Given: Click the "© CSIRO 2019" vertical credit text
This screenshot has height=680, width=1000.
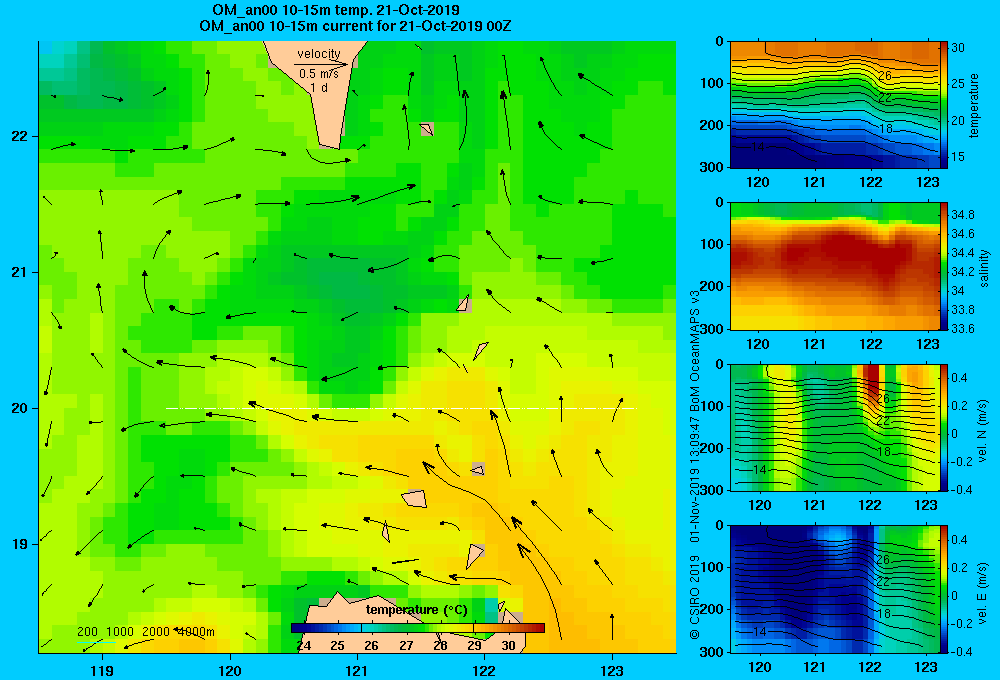Looking at the screenshot, I should [695, 596].
